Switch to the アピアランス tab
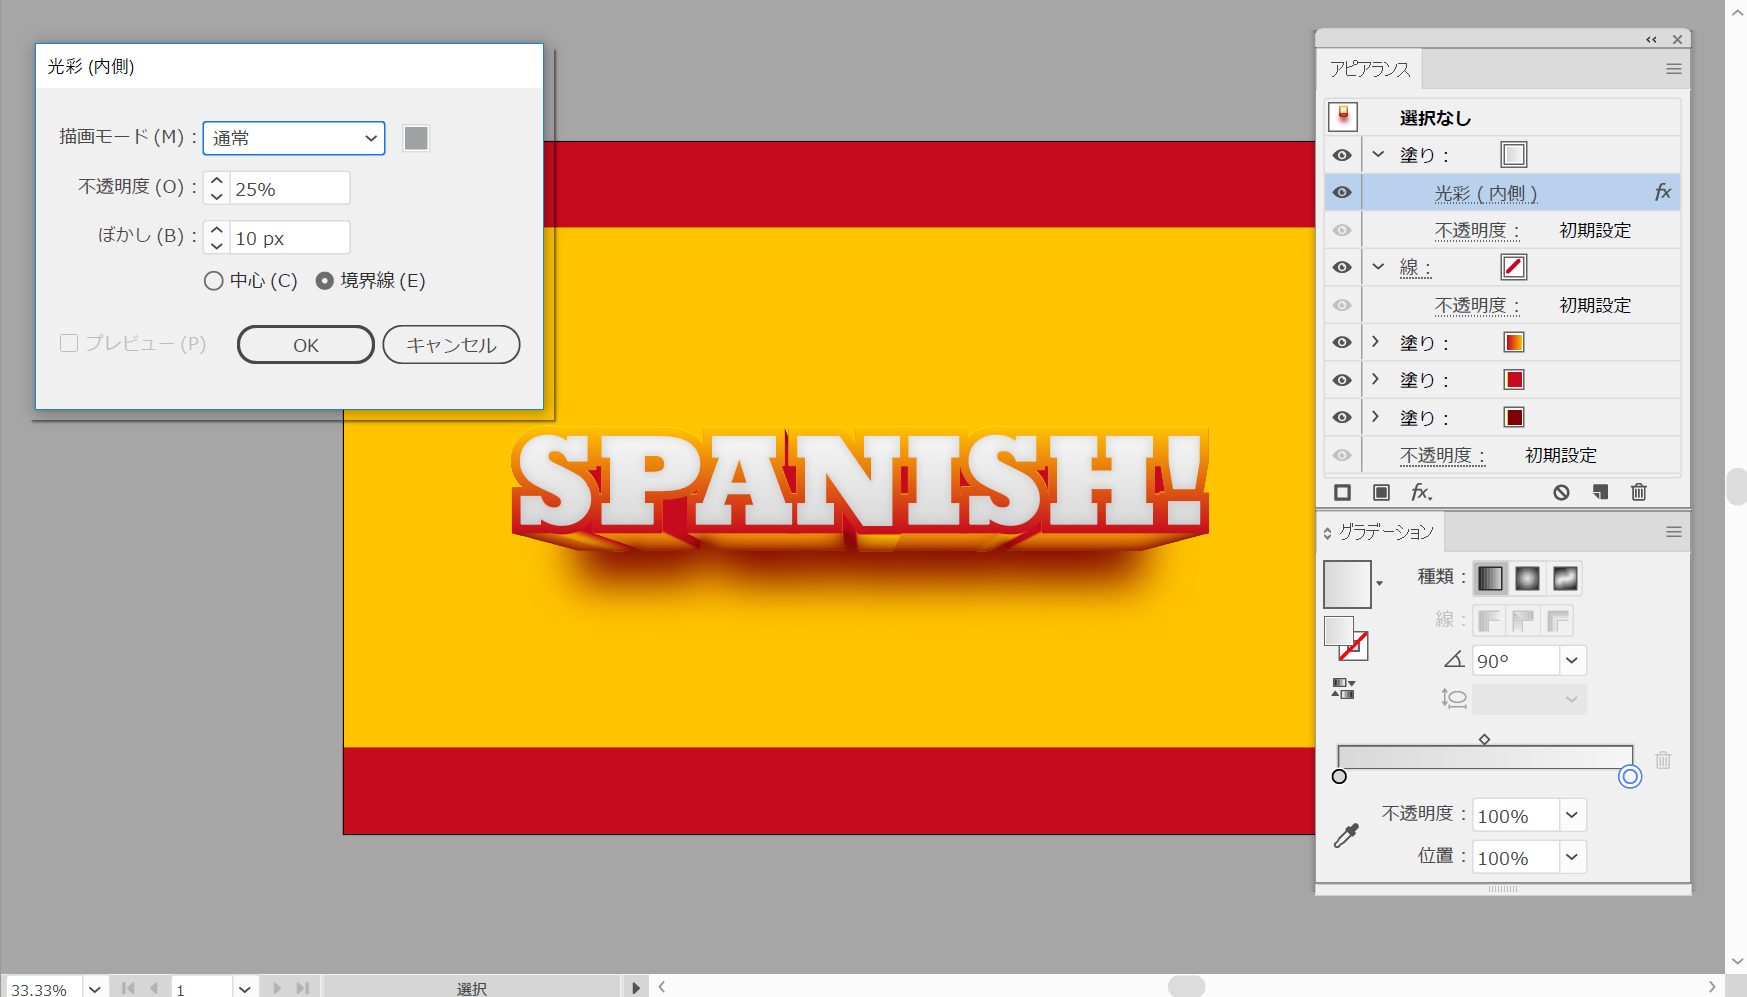The width and height of the screenshot is (1747, 997). pos(1369,69)
